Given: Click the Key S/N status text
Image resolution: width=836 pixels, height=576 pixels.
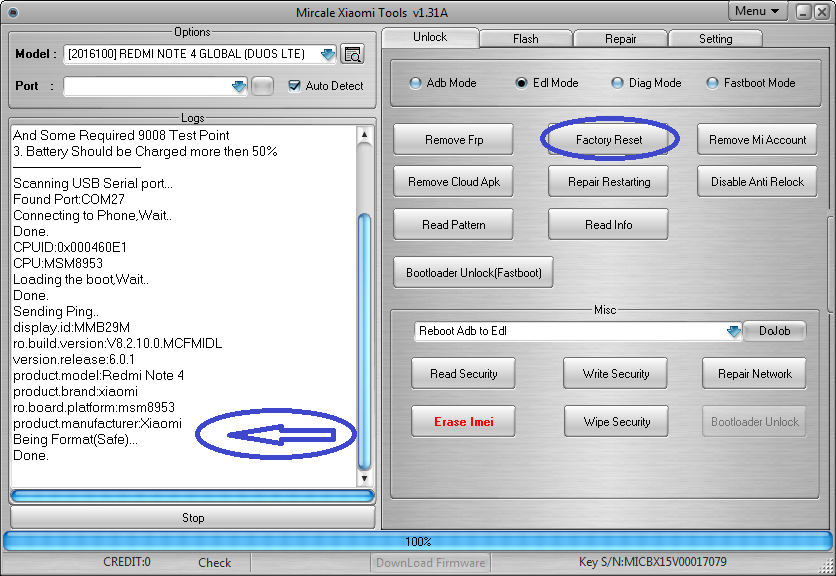Looking at the screenshot, I should 653,562.
